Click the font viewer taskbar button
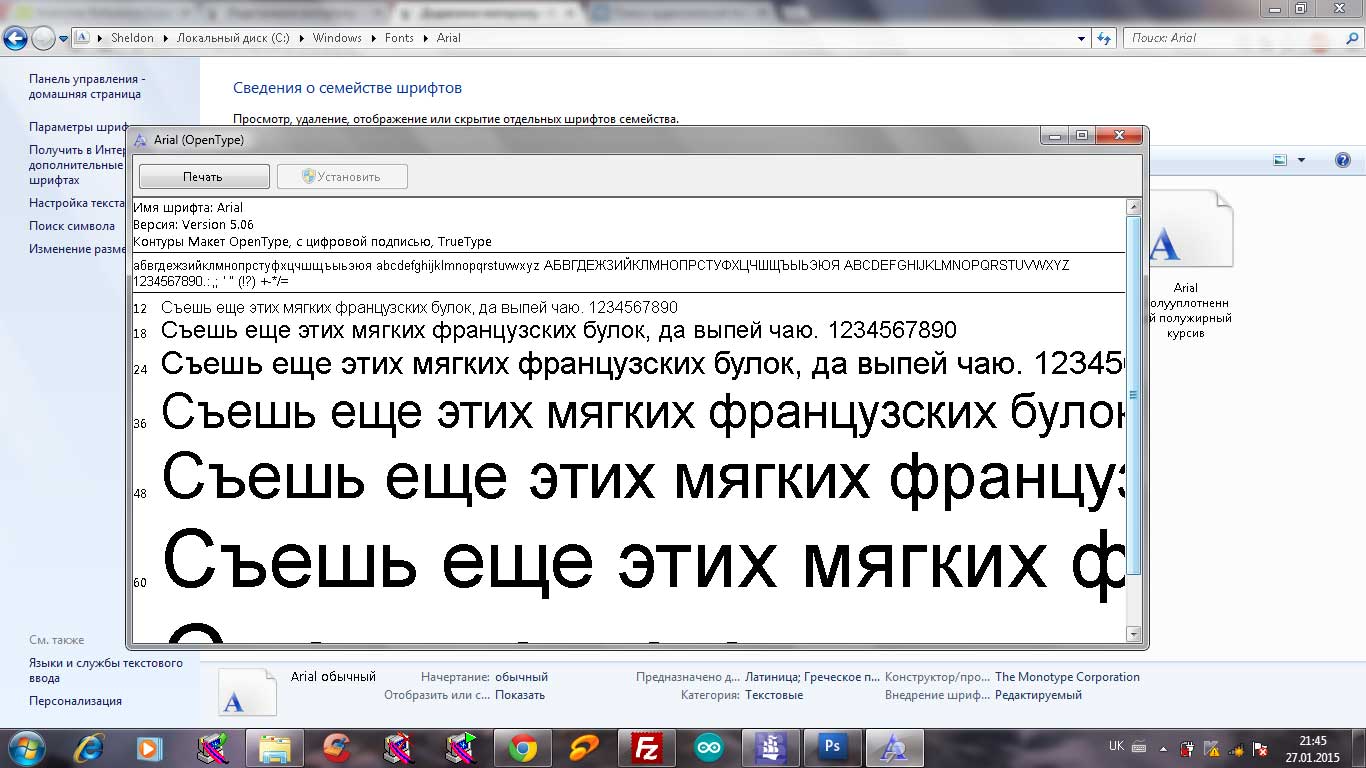1366x768 pixels. pos(895,748)
